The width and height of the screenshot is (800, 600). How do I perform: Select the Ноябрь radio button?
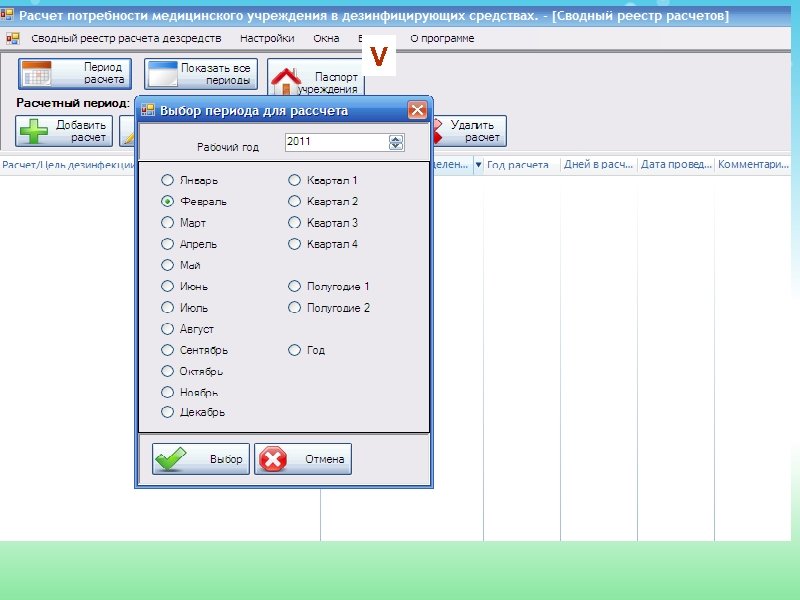point(167,392)
